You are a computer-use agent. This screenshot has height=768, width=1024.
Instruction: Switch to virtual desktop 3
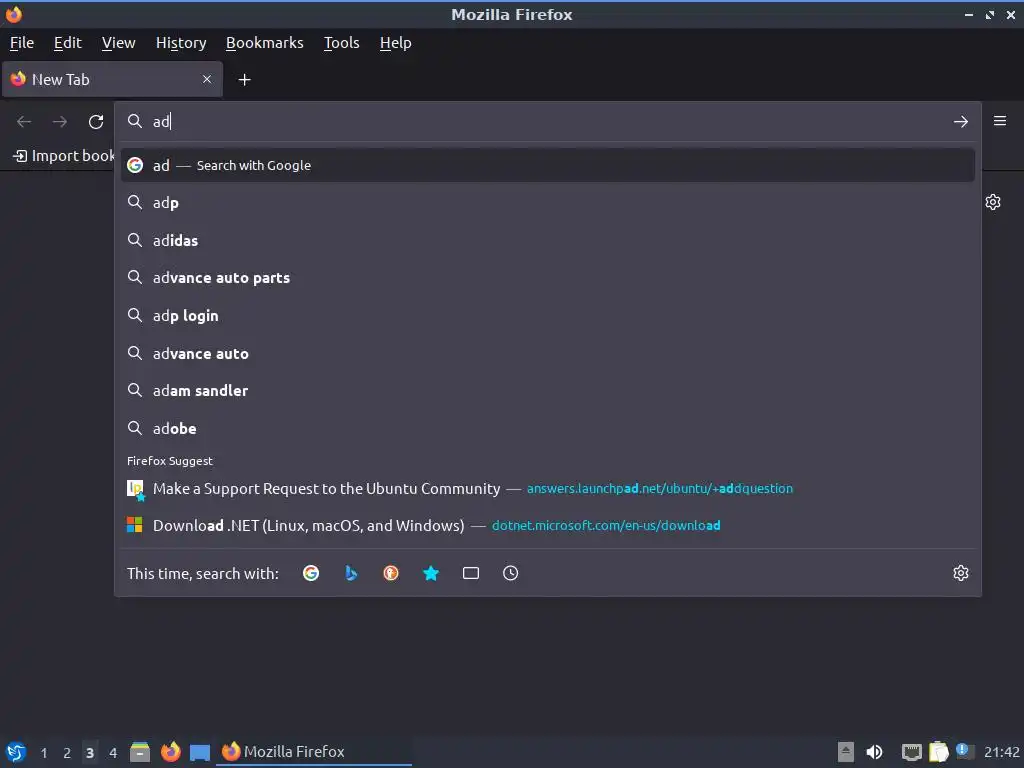pyautogui.click(x=90, y=753)
